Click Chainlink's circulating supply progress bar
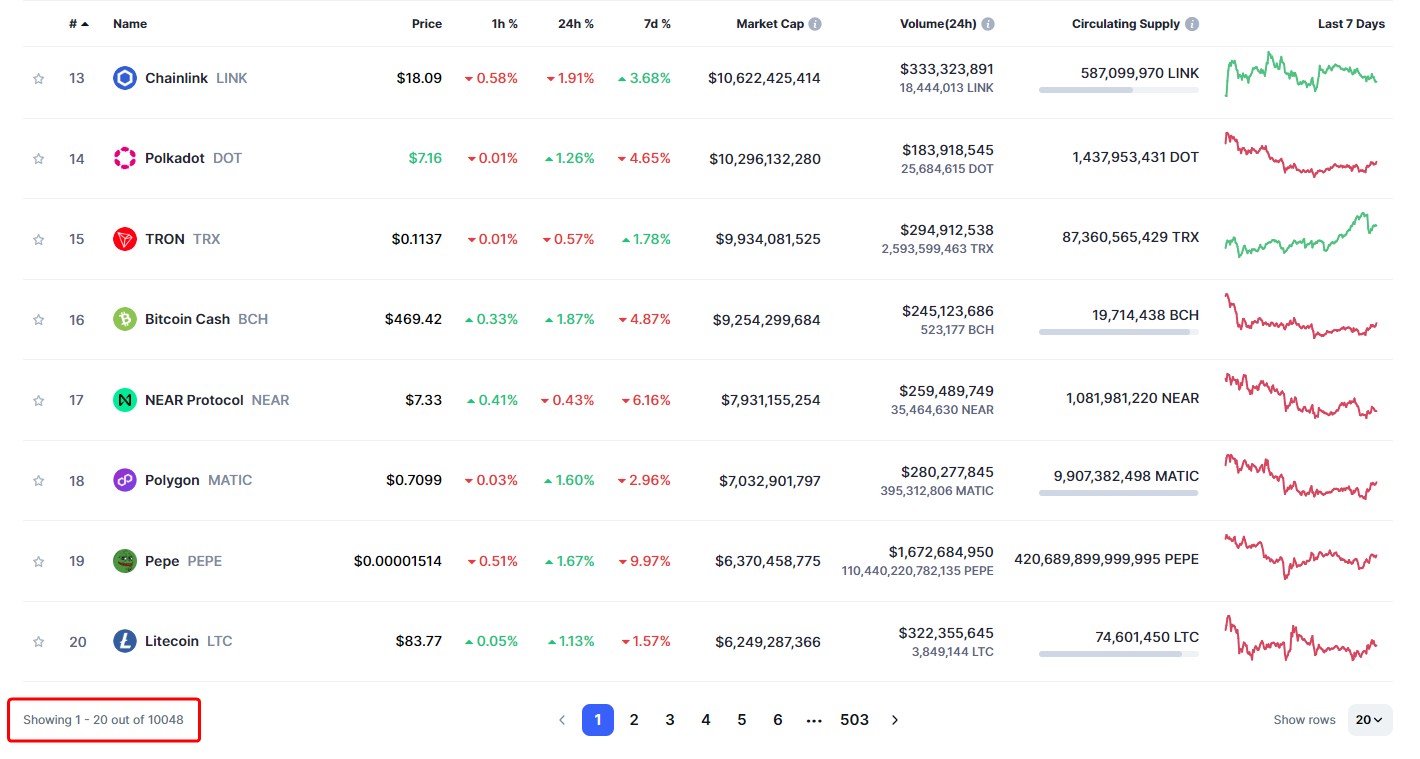Screen dimensions: 1420x759 pyautogui.click(x=1118, y=90)
